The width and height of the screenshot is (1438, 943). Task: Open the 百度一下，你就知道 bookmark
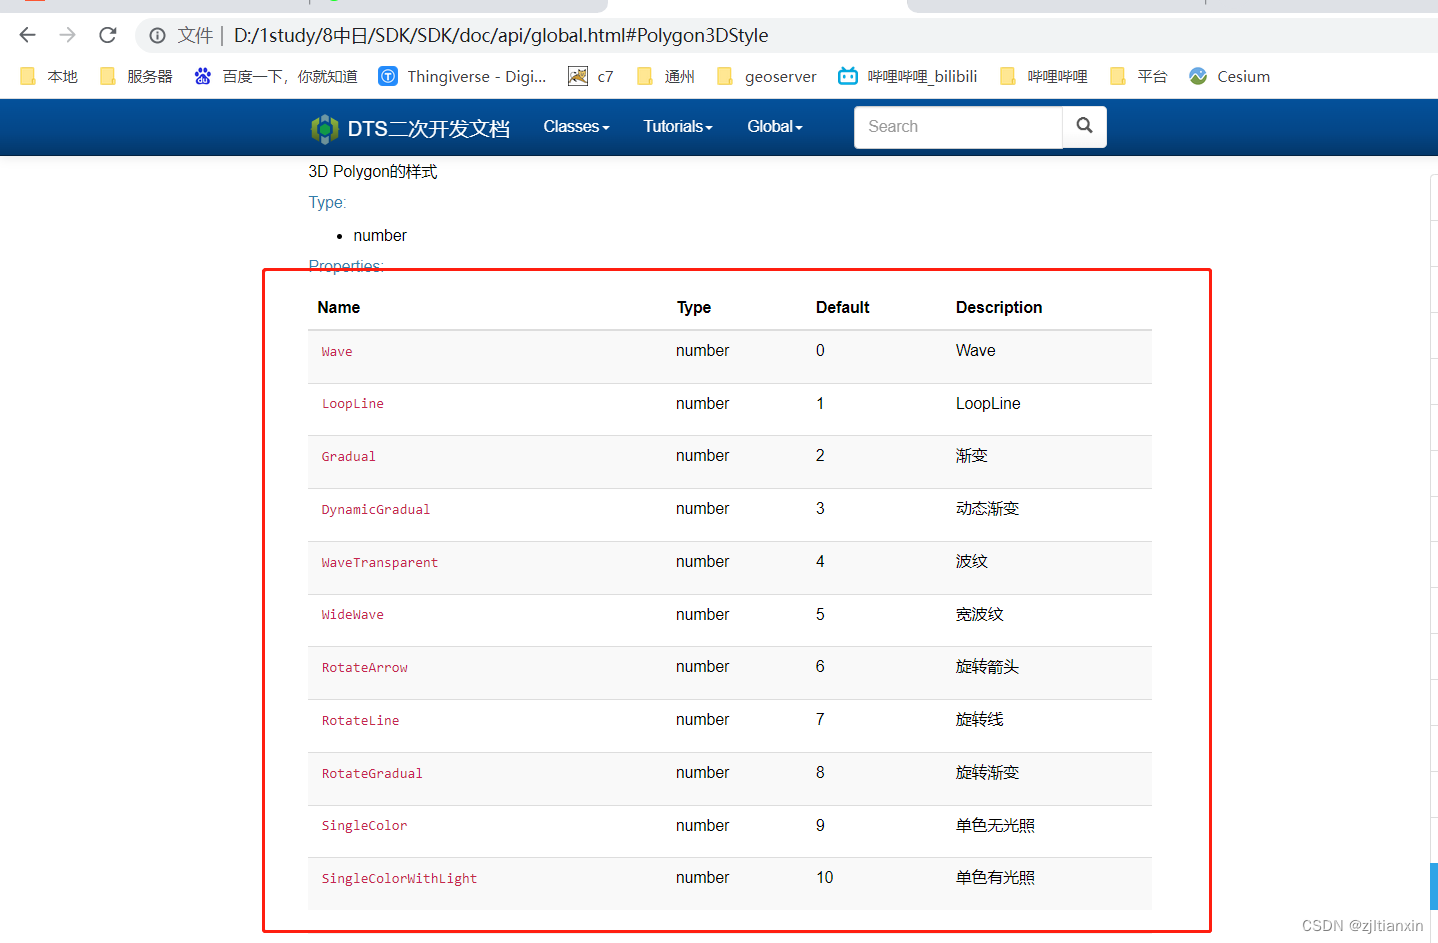[x=276, y=76]
